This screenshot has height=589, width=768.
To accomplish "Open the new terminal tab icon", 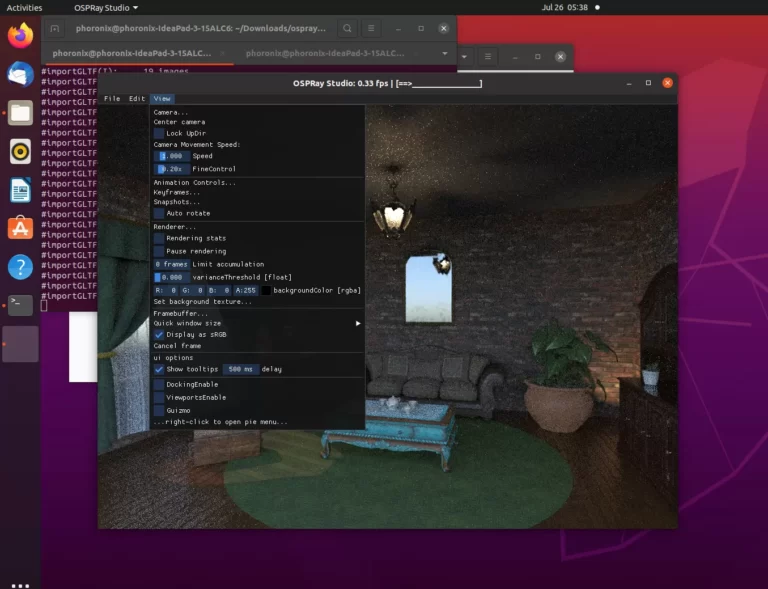I will tap(54, 29).
